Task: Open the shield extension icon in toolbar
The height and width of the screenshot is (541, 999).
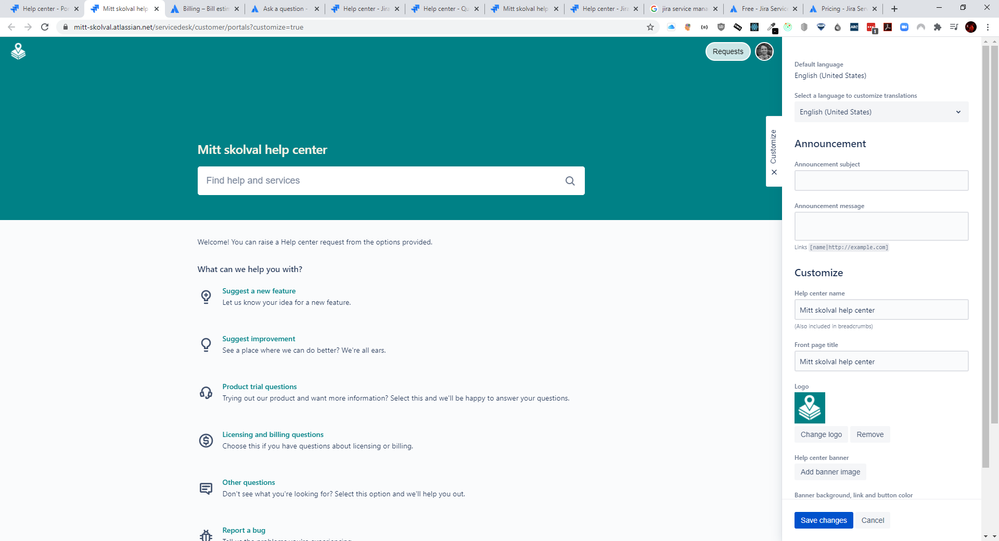Action: 721,27
